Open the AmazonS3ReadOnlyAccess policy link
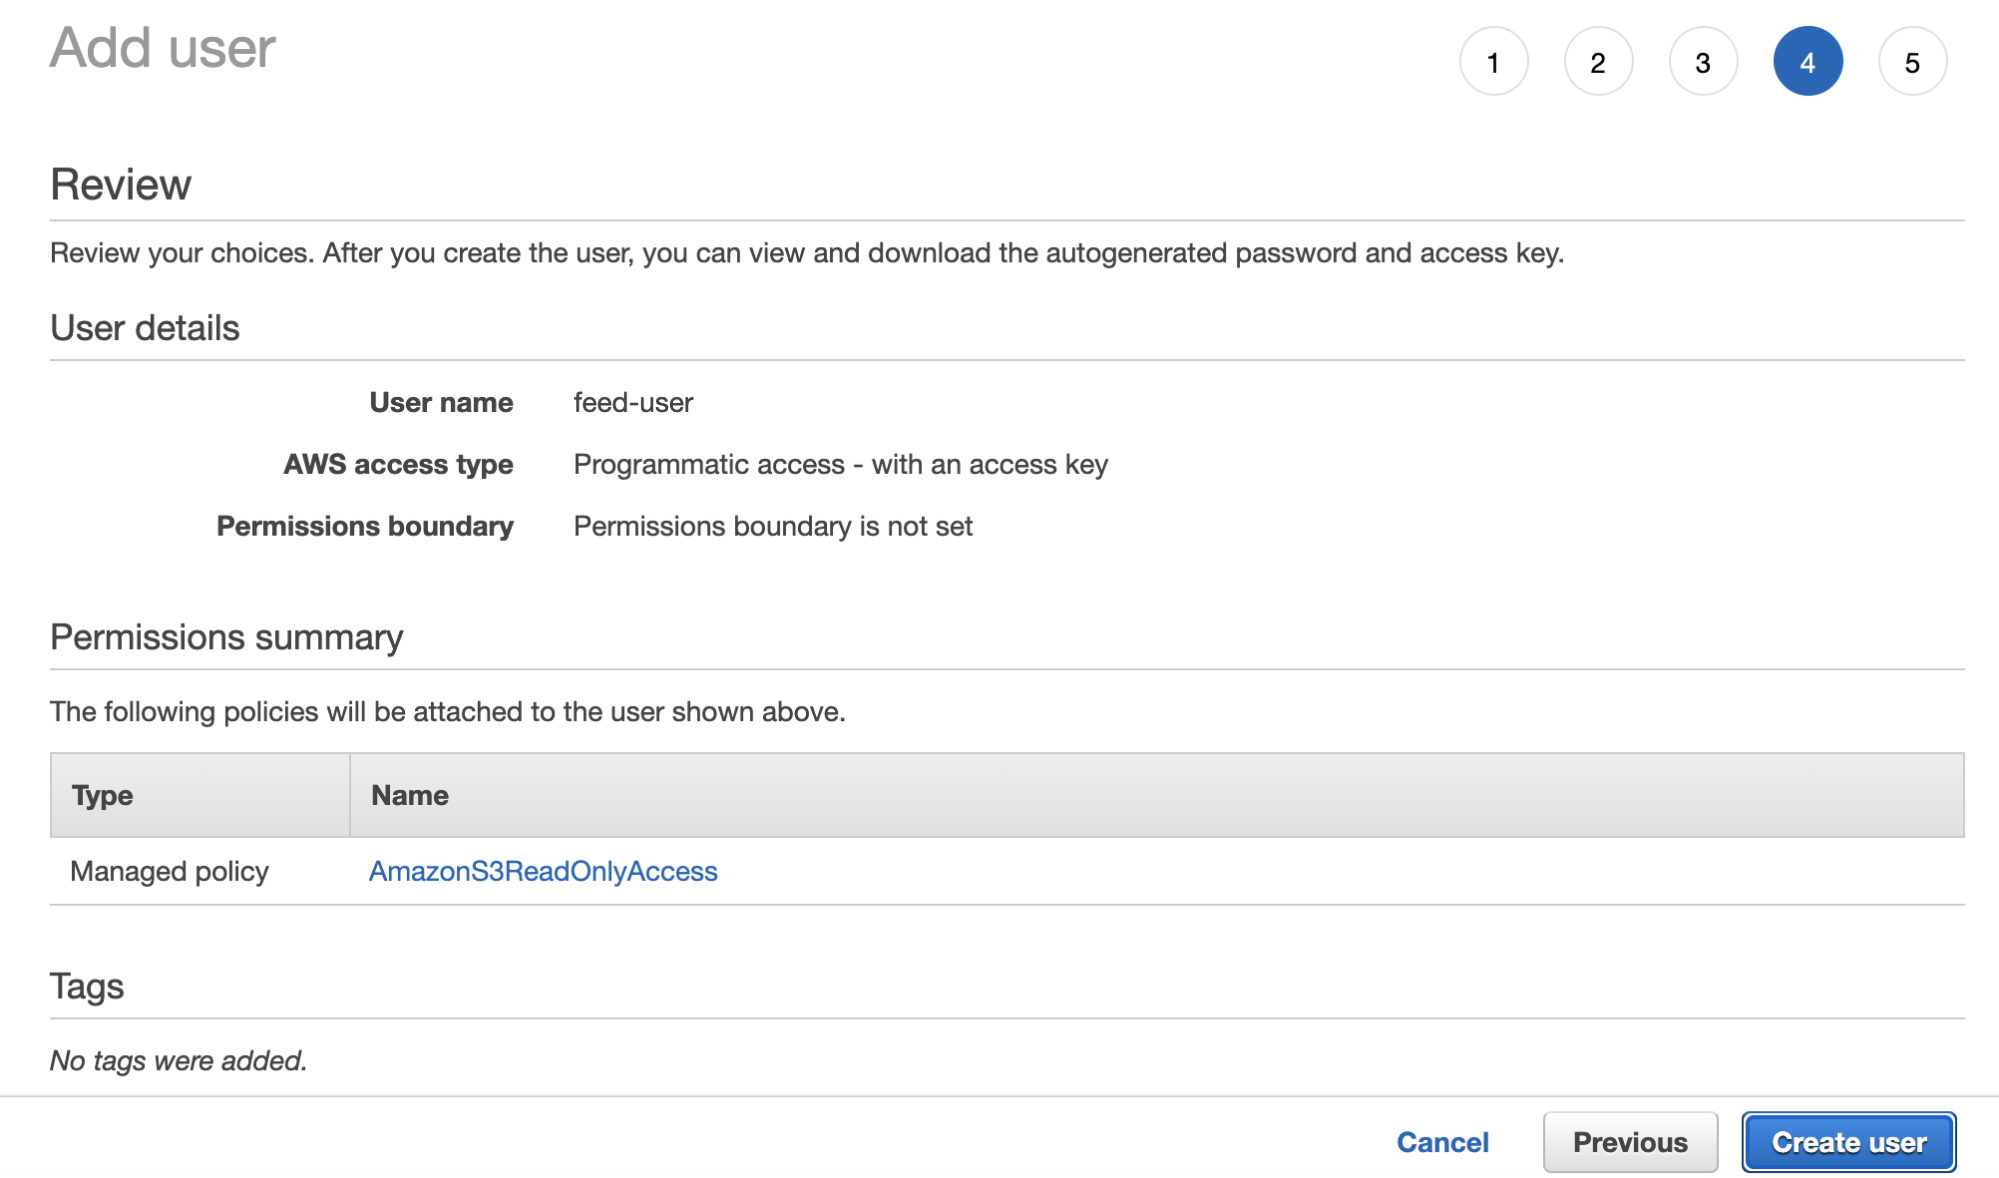The height and width of the screenshot is (1178, 1999). point(543,871)
